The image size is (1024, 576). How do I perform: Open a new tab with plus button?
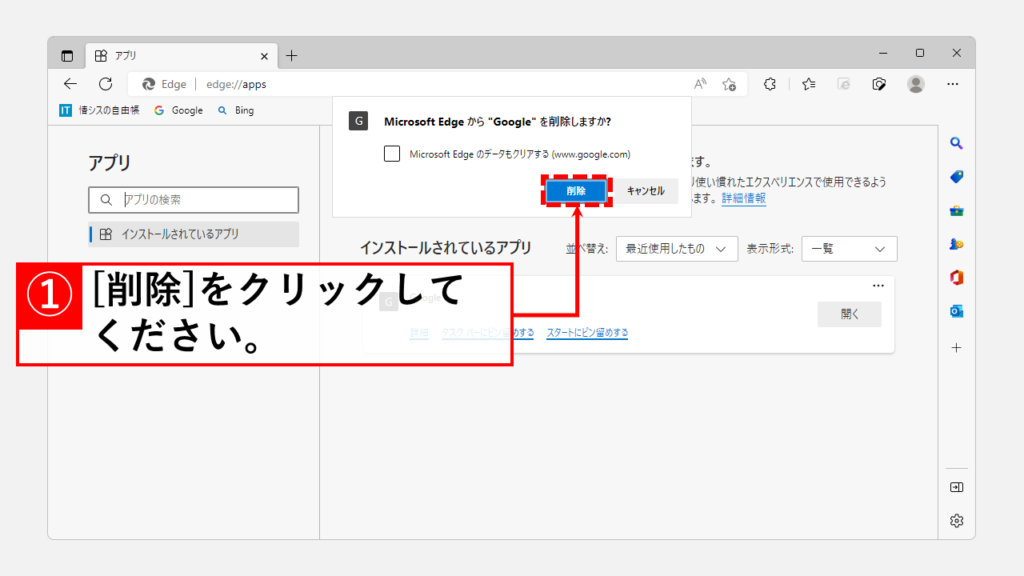coord(292,56)
